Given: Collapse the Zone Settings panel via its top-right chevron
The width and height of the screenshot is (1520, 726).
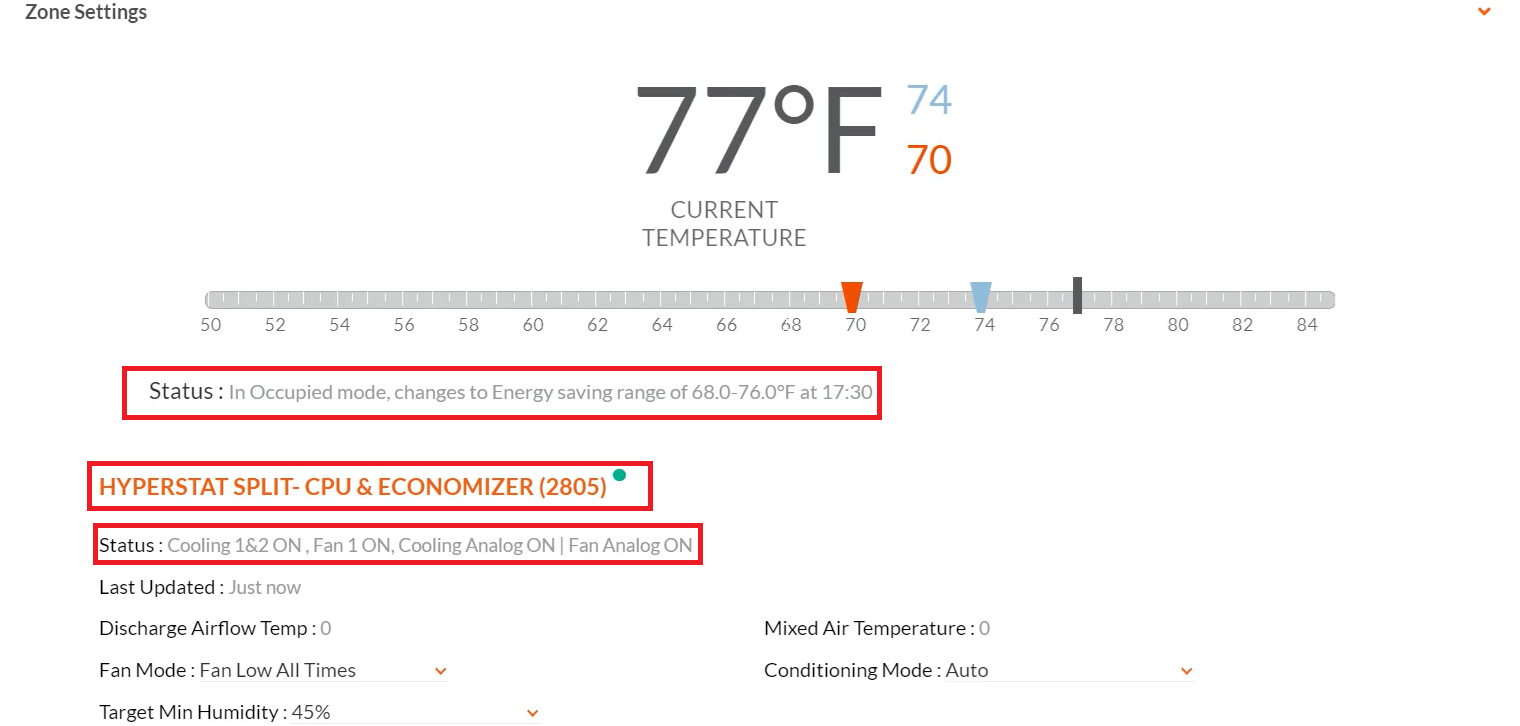Looking at the screenshot, I should 1484,11.
